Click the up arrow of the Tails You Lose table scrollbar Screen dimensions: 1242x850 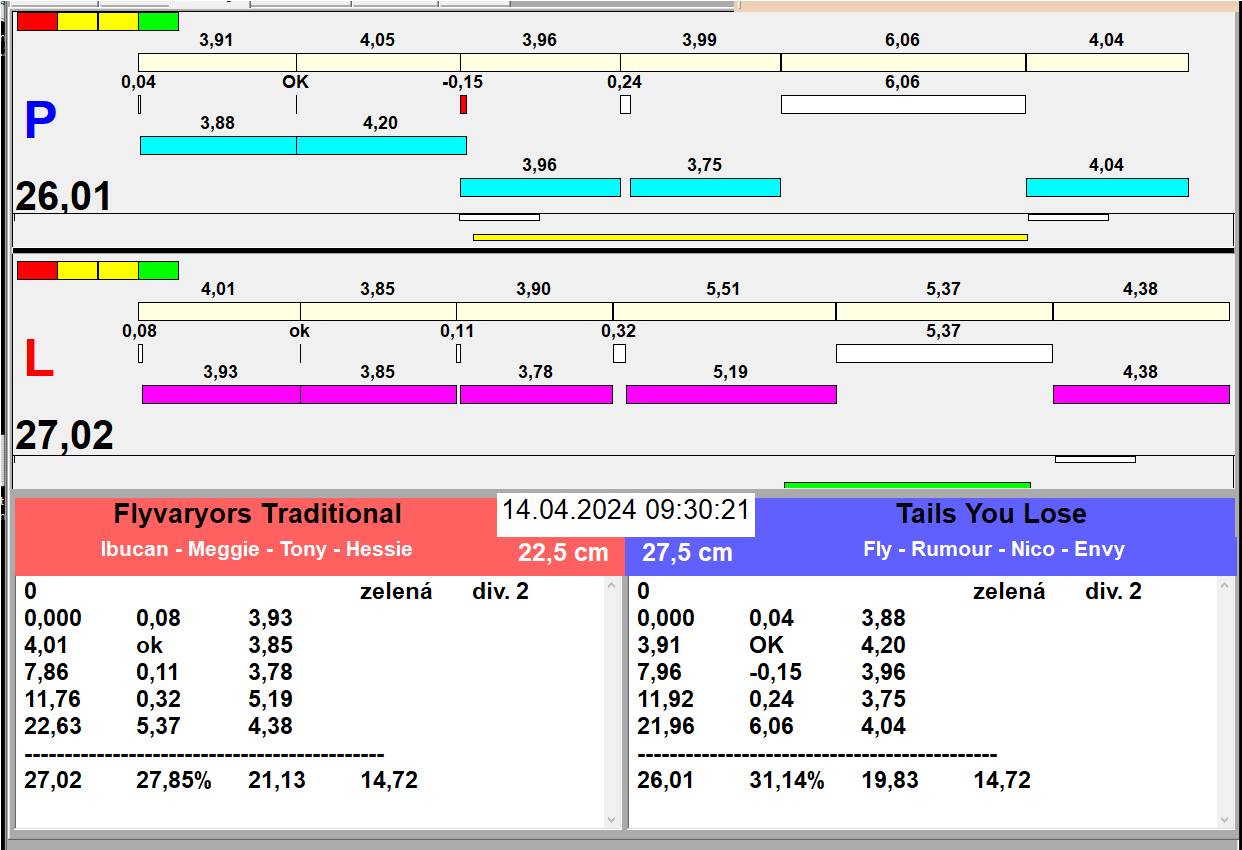pyautogui.click(x=1226, y=587)
